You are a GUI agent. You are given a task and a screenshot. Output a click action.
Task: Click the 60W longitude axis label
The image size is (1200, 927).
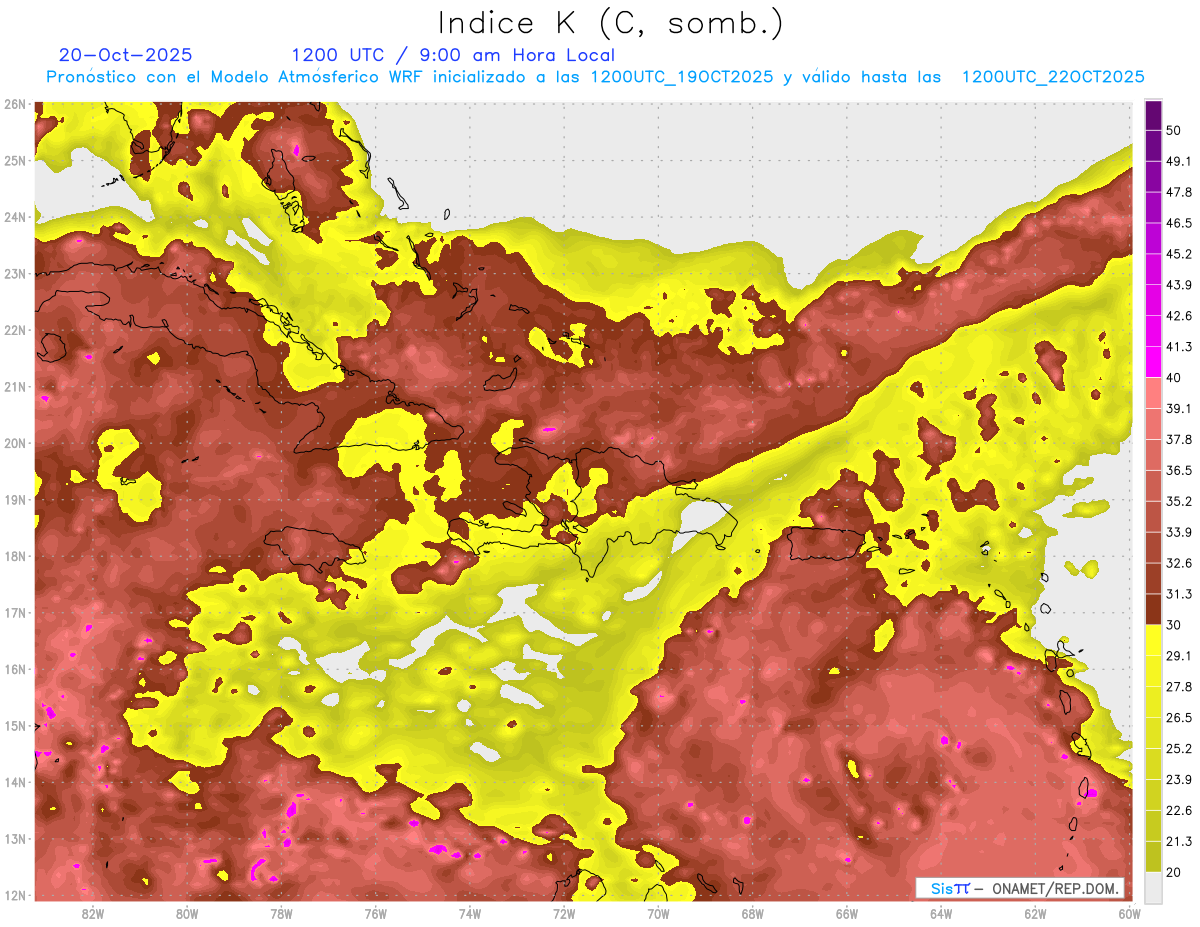[1130, 913]
